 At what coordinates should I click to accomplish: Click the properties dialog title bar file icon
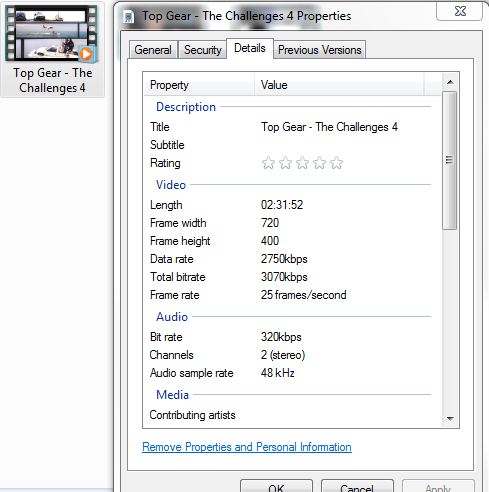point(128,17)
